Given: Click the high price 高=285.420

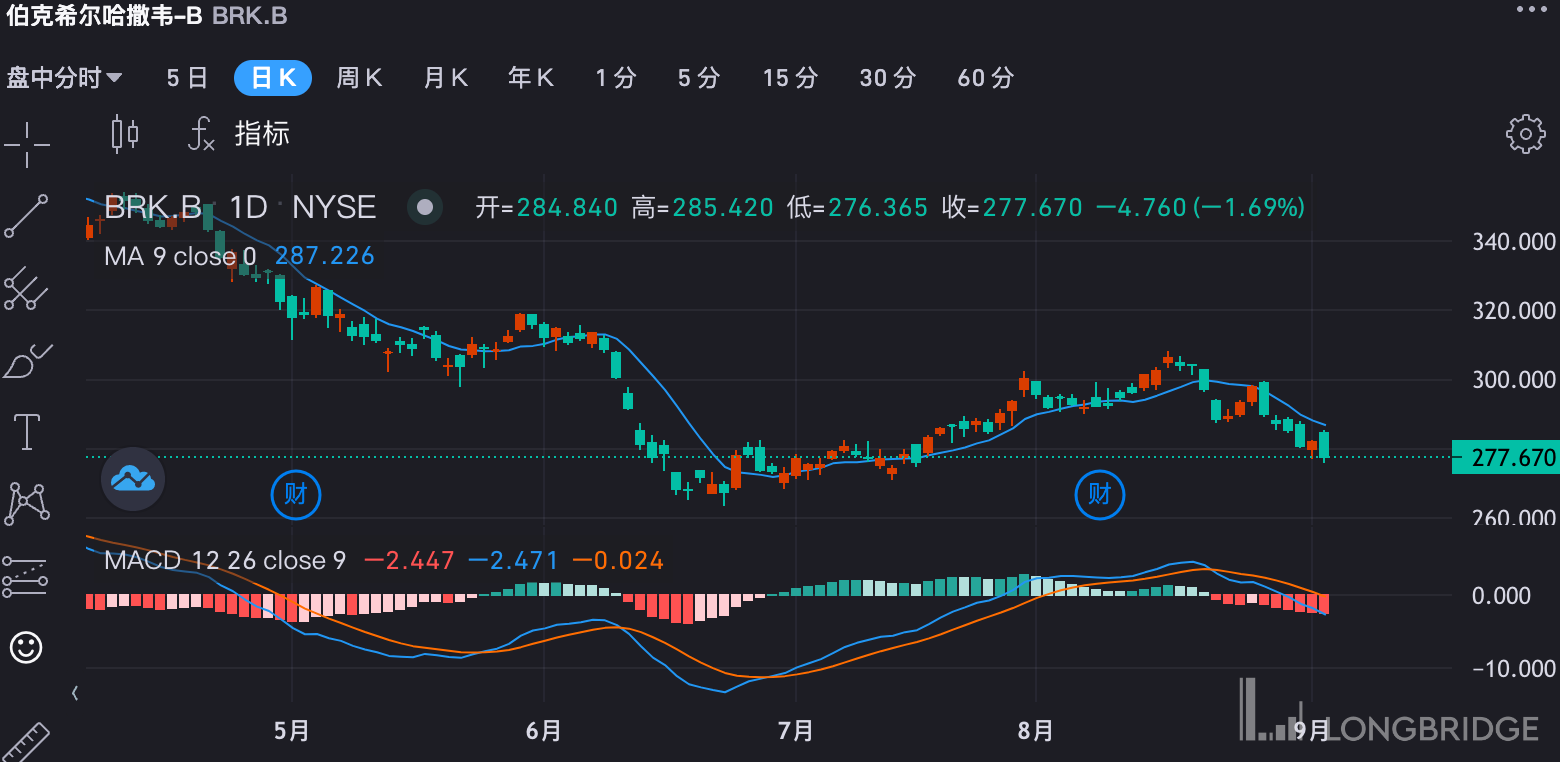Looking at the screenshot, I should coord(703,207).
